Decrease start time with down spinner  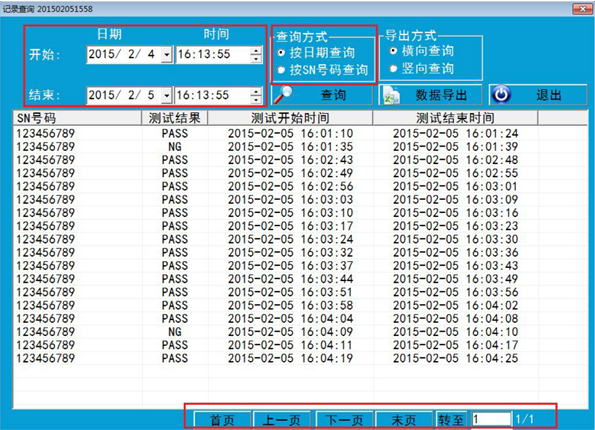[257, 58]
